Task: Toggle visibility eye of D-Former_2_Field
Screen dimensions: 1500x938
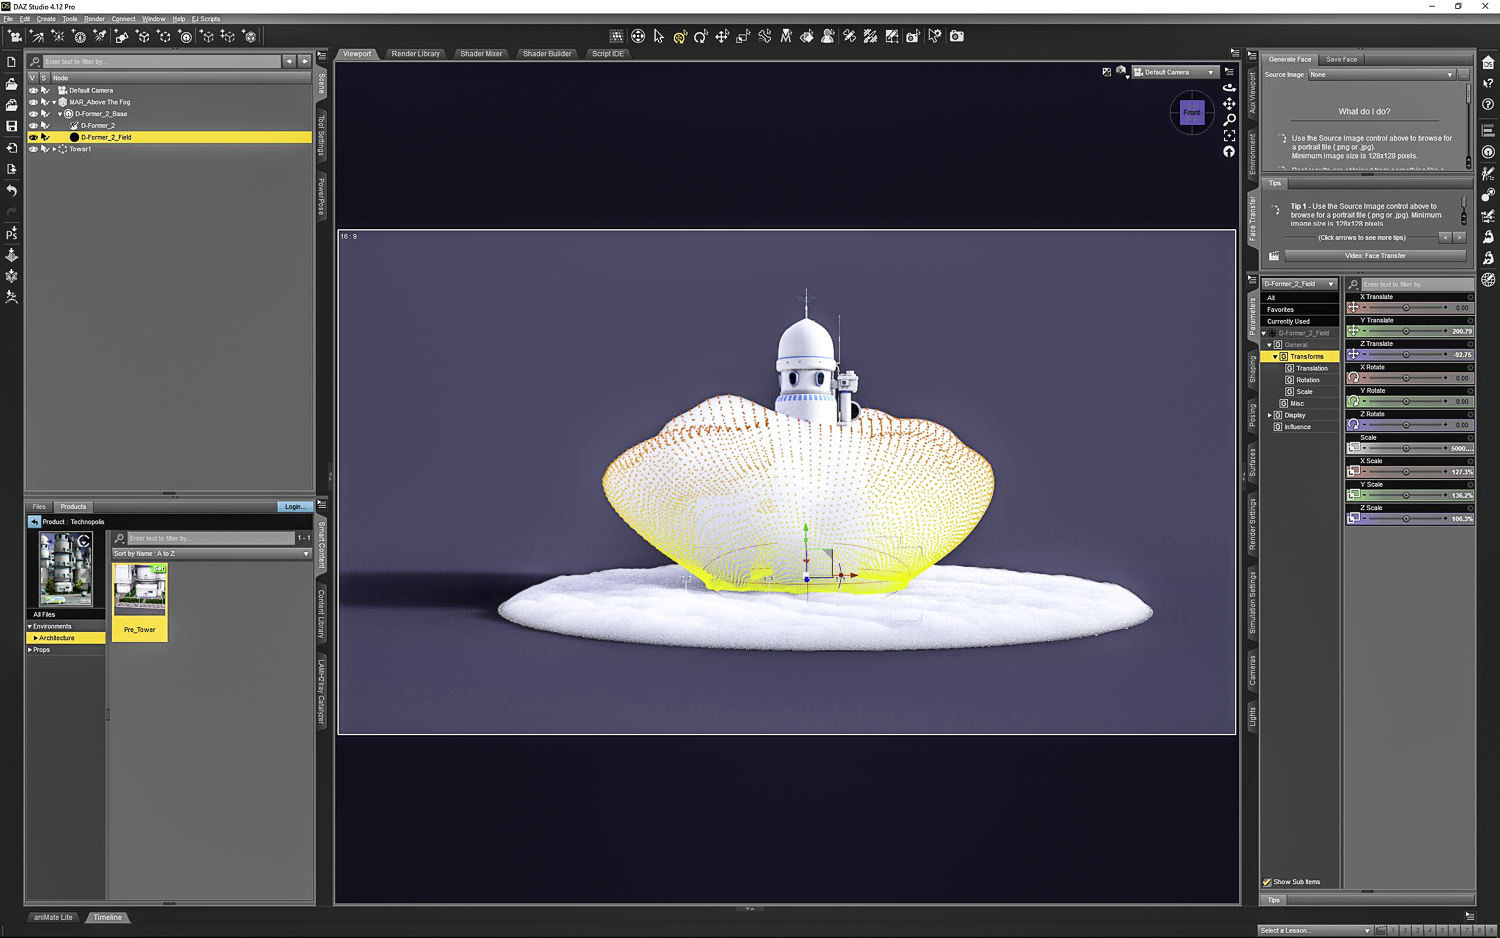Action: pyautogui.click(x=33, y=137)
